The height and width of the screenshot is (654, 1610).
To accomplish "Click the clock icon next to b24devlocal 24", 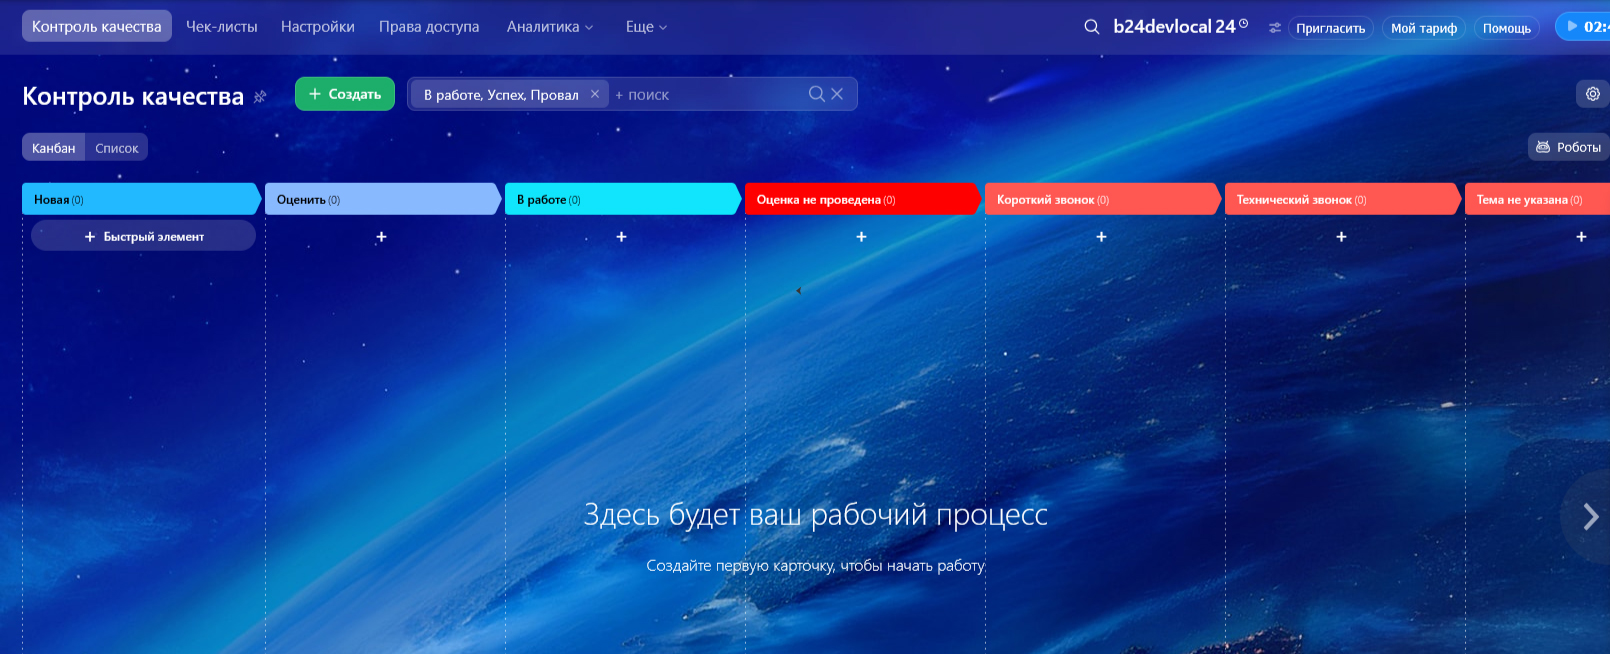I will 1243,24.
